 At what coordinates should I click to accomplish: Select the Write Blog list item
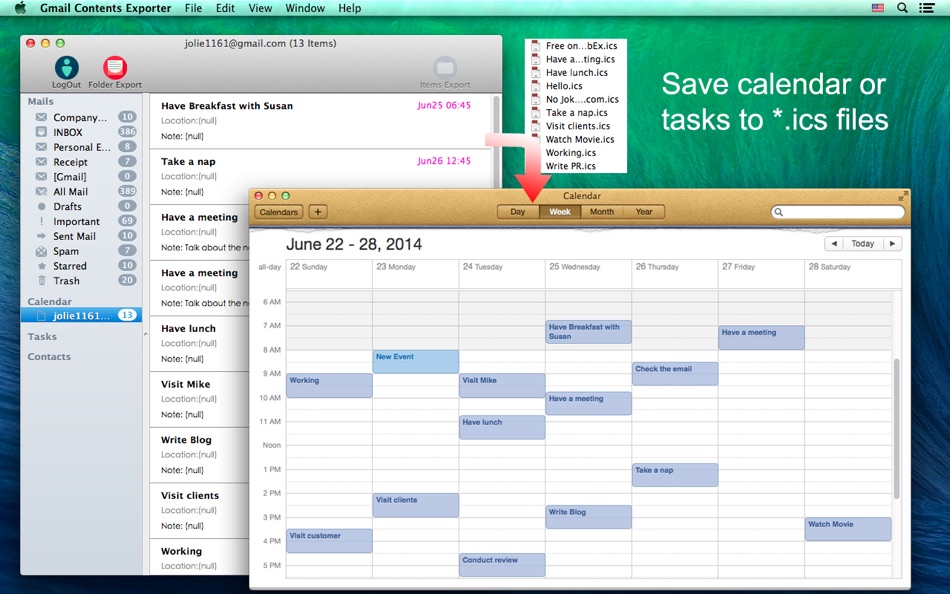pos(199,455)
